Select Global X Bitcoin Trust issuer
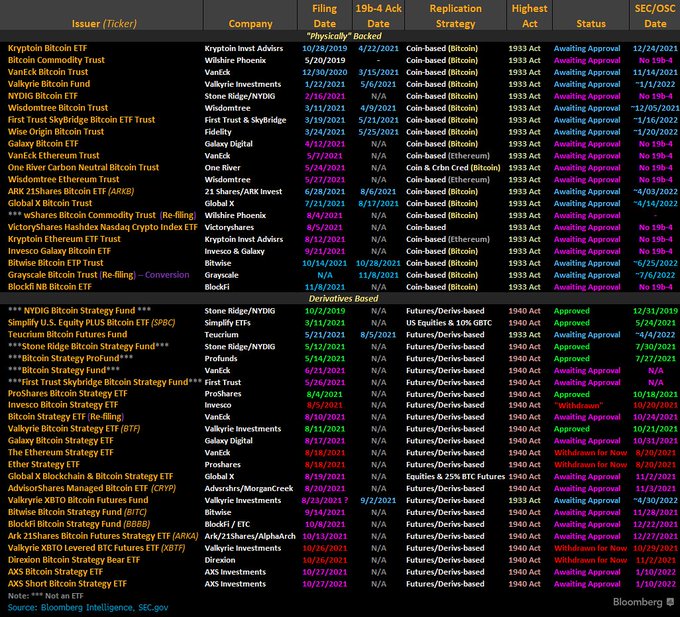 click(x=50, y=203)
